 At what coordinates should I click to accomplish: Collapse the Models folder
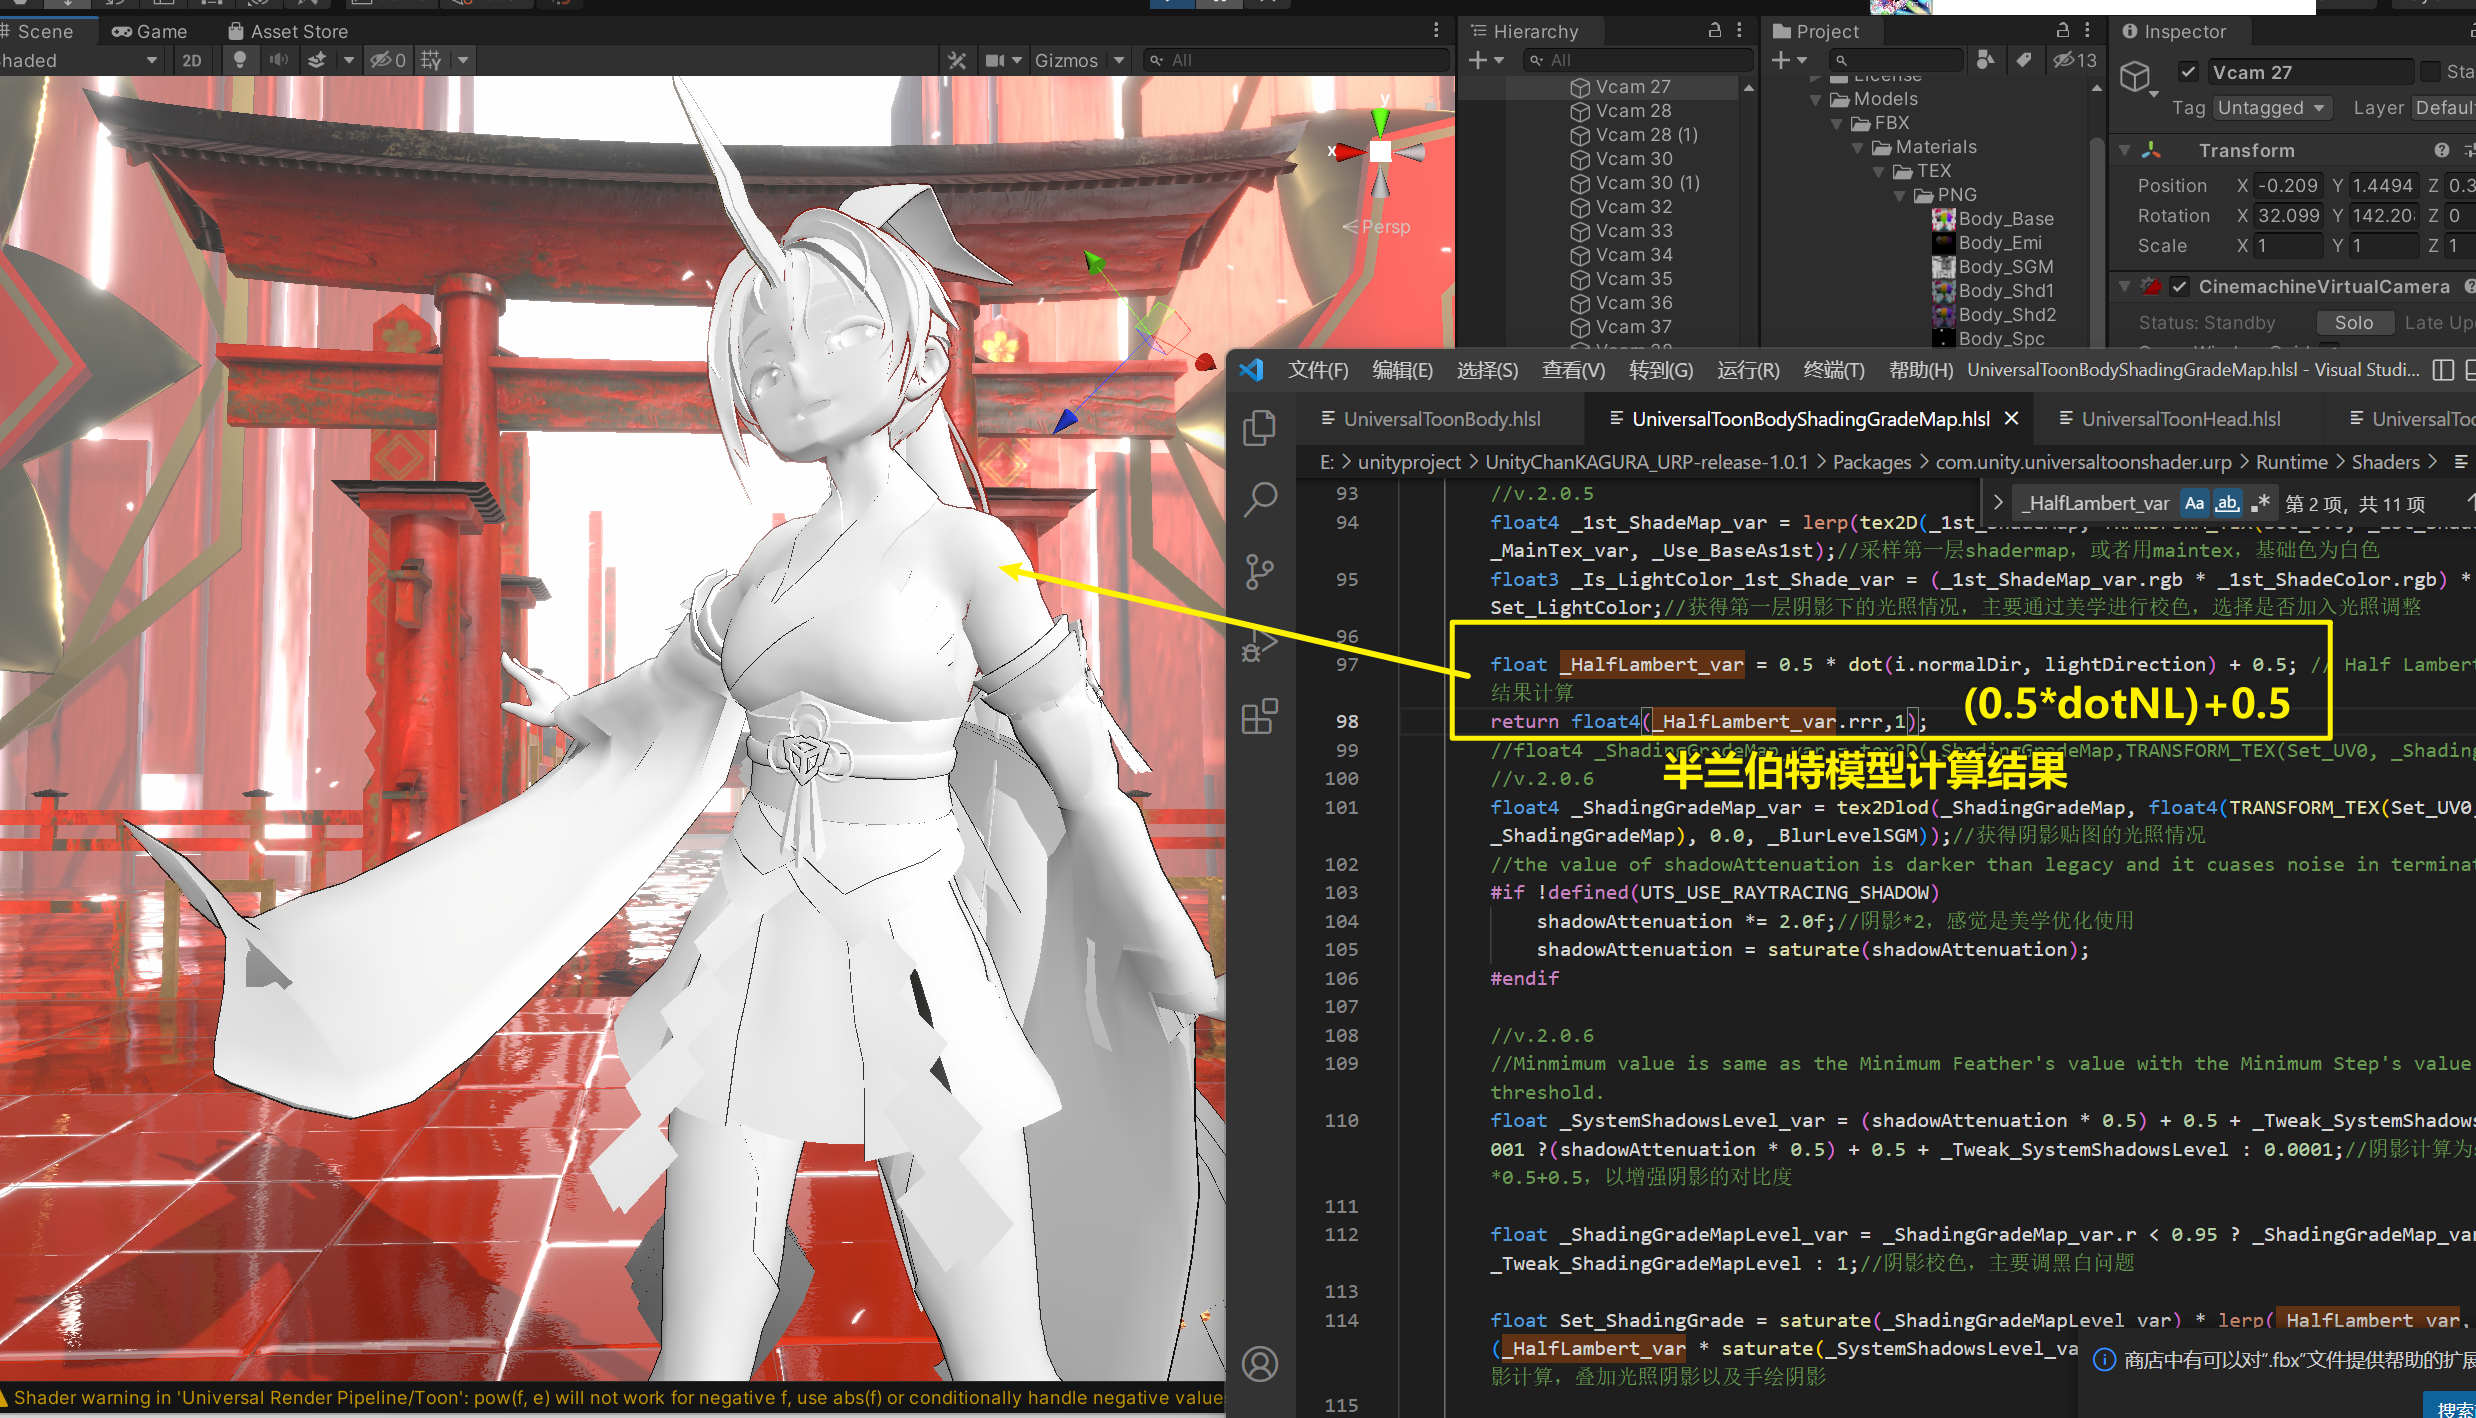click(x=1815, y=100)
